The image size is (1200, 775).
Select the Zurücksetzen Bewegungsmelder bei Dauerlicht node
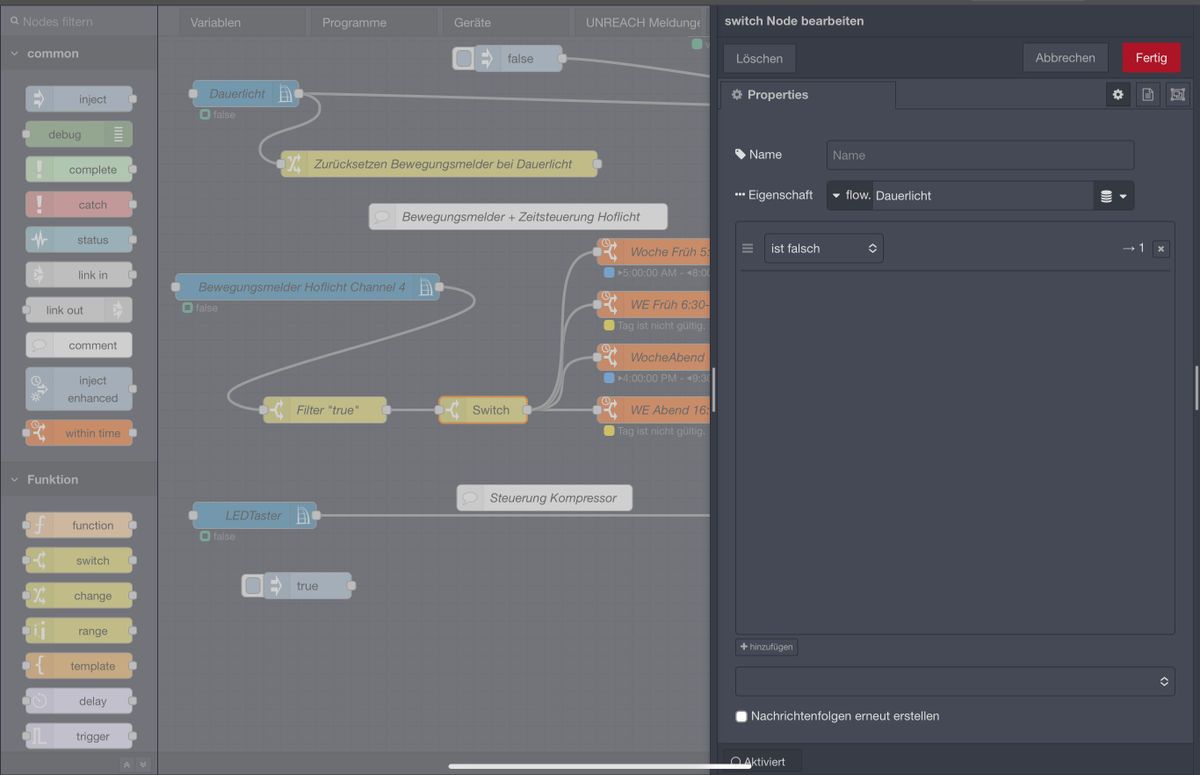click(x=439, y=164)
